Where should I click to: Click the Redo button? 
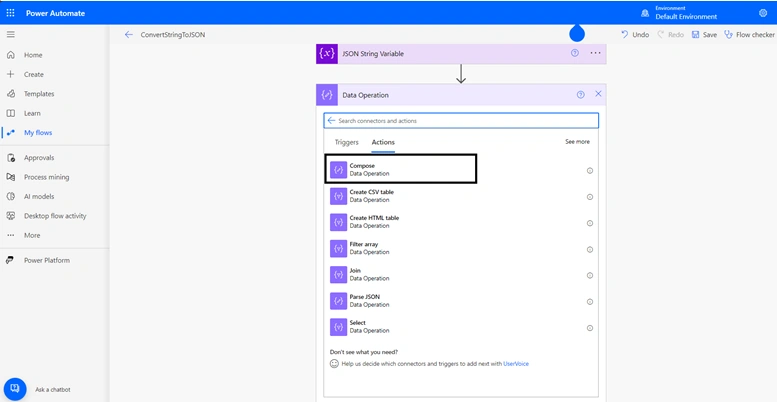(x=670, y=35)
